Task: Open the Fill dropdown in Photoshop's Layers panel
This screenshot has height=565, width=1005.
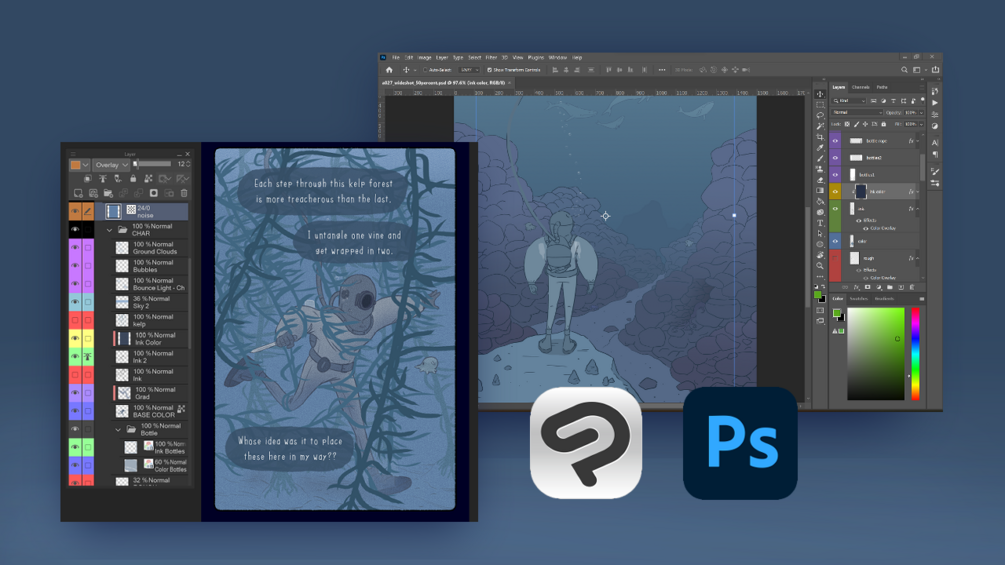Action: pos(921,124)
